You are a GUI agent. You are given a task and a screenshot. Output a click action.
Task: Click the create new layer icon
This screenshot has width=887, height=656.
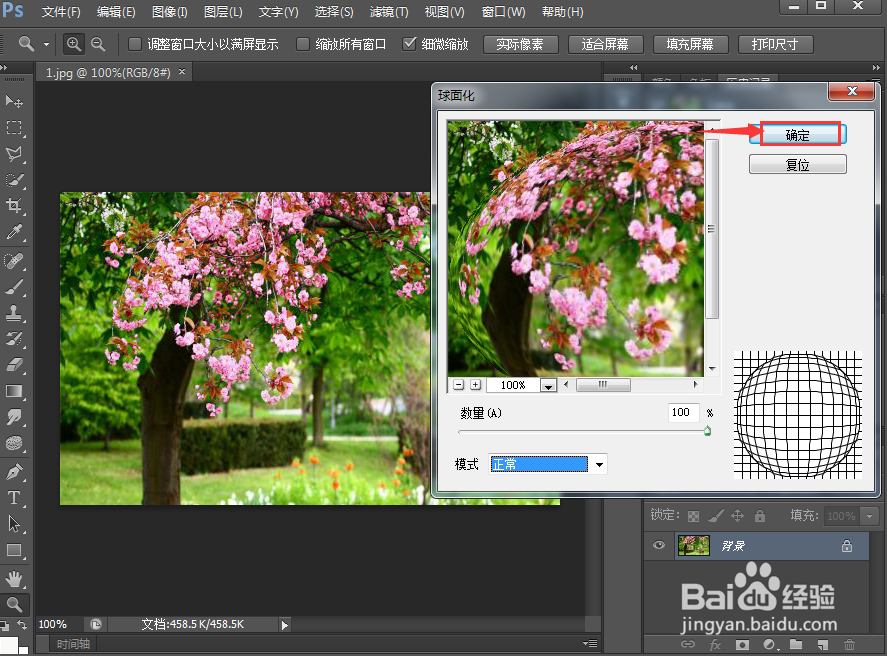click(x=823, y=644)
